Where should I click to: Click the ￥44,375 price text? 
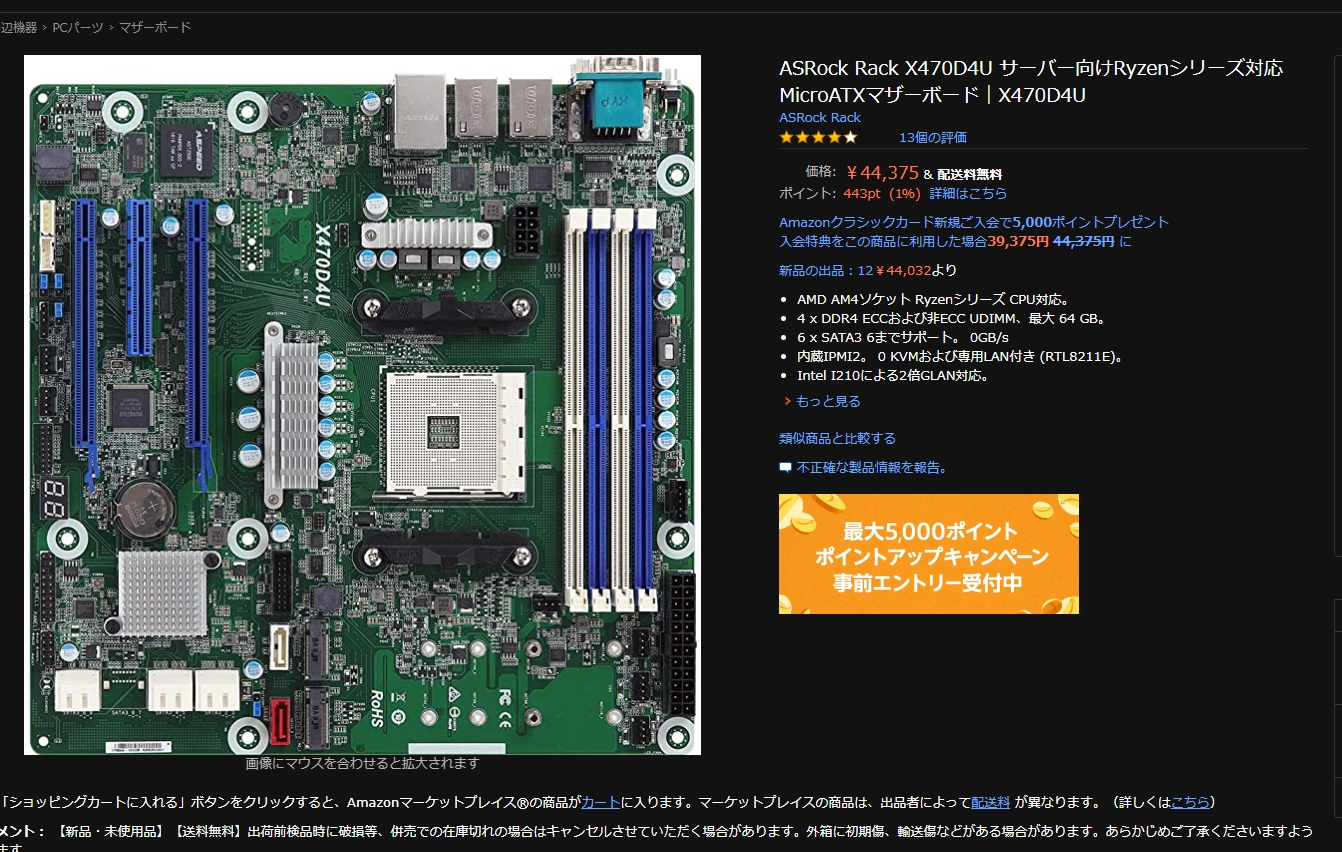(x=882, y=172)
